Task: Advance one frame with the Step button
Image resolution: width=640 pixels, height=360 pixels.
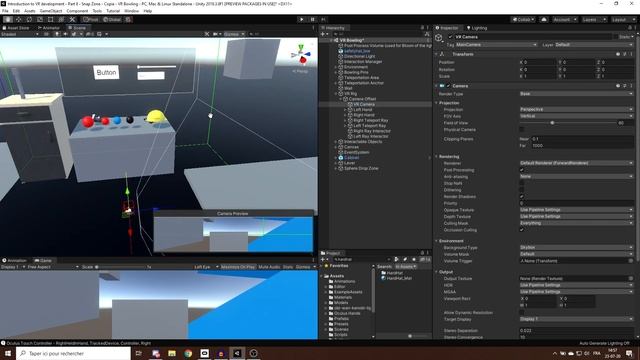Action: [x=323, y=19]
